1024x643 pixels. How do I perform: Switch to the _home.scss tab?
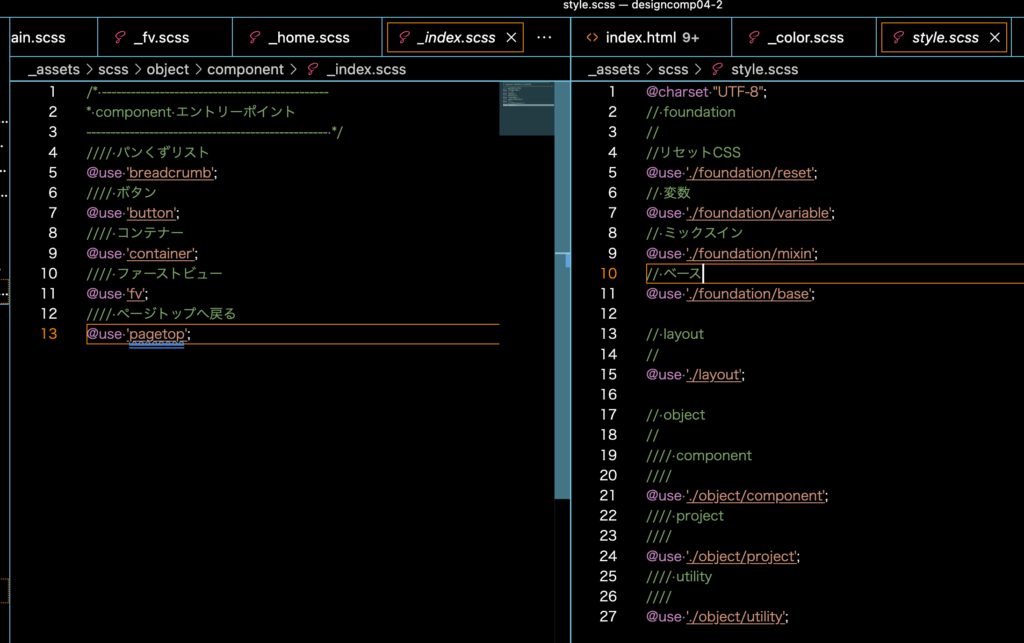click(x=307, y=38)
